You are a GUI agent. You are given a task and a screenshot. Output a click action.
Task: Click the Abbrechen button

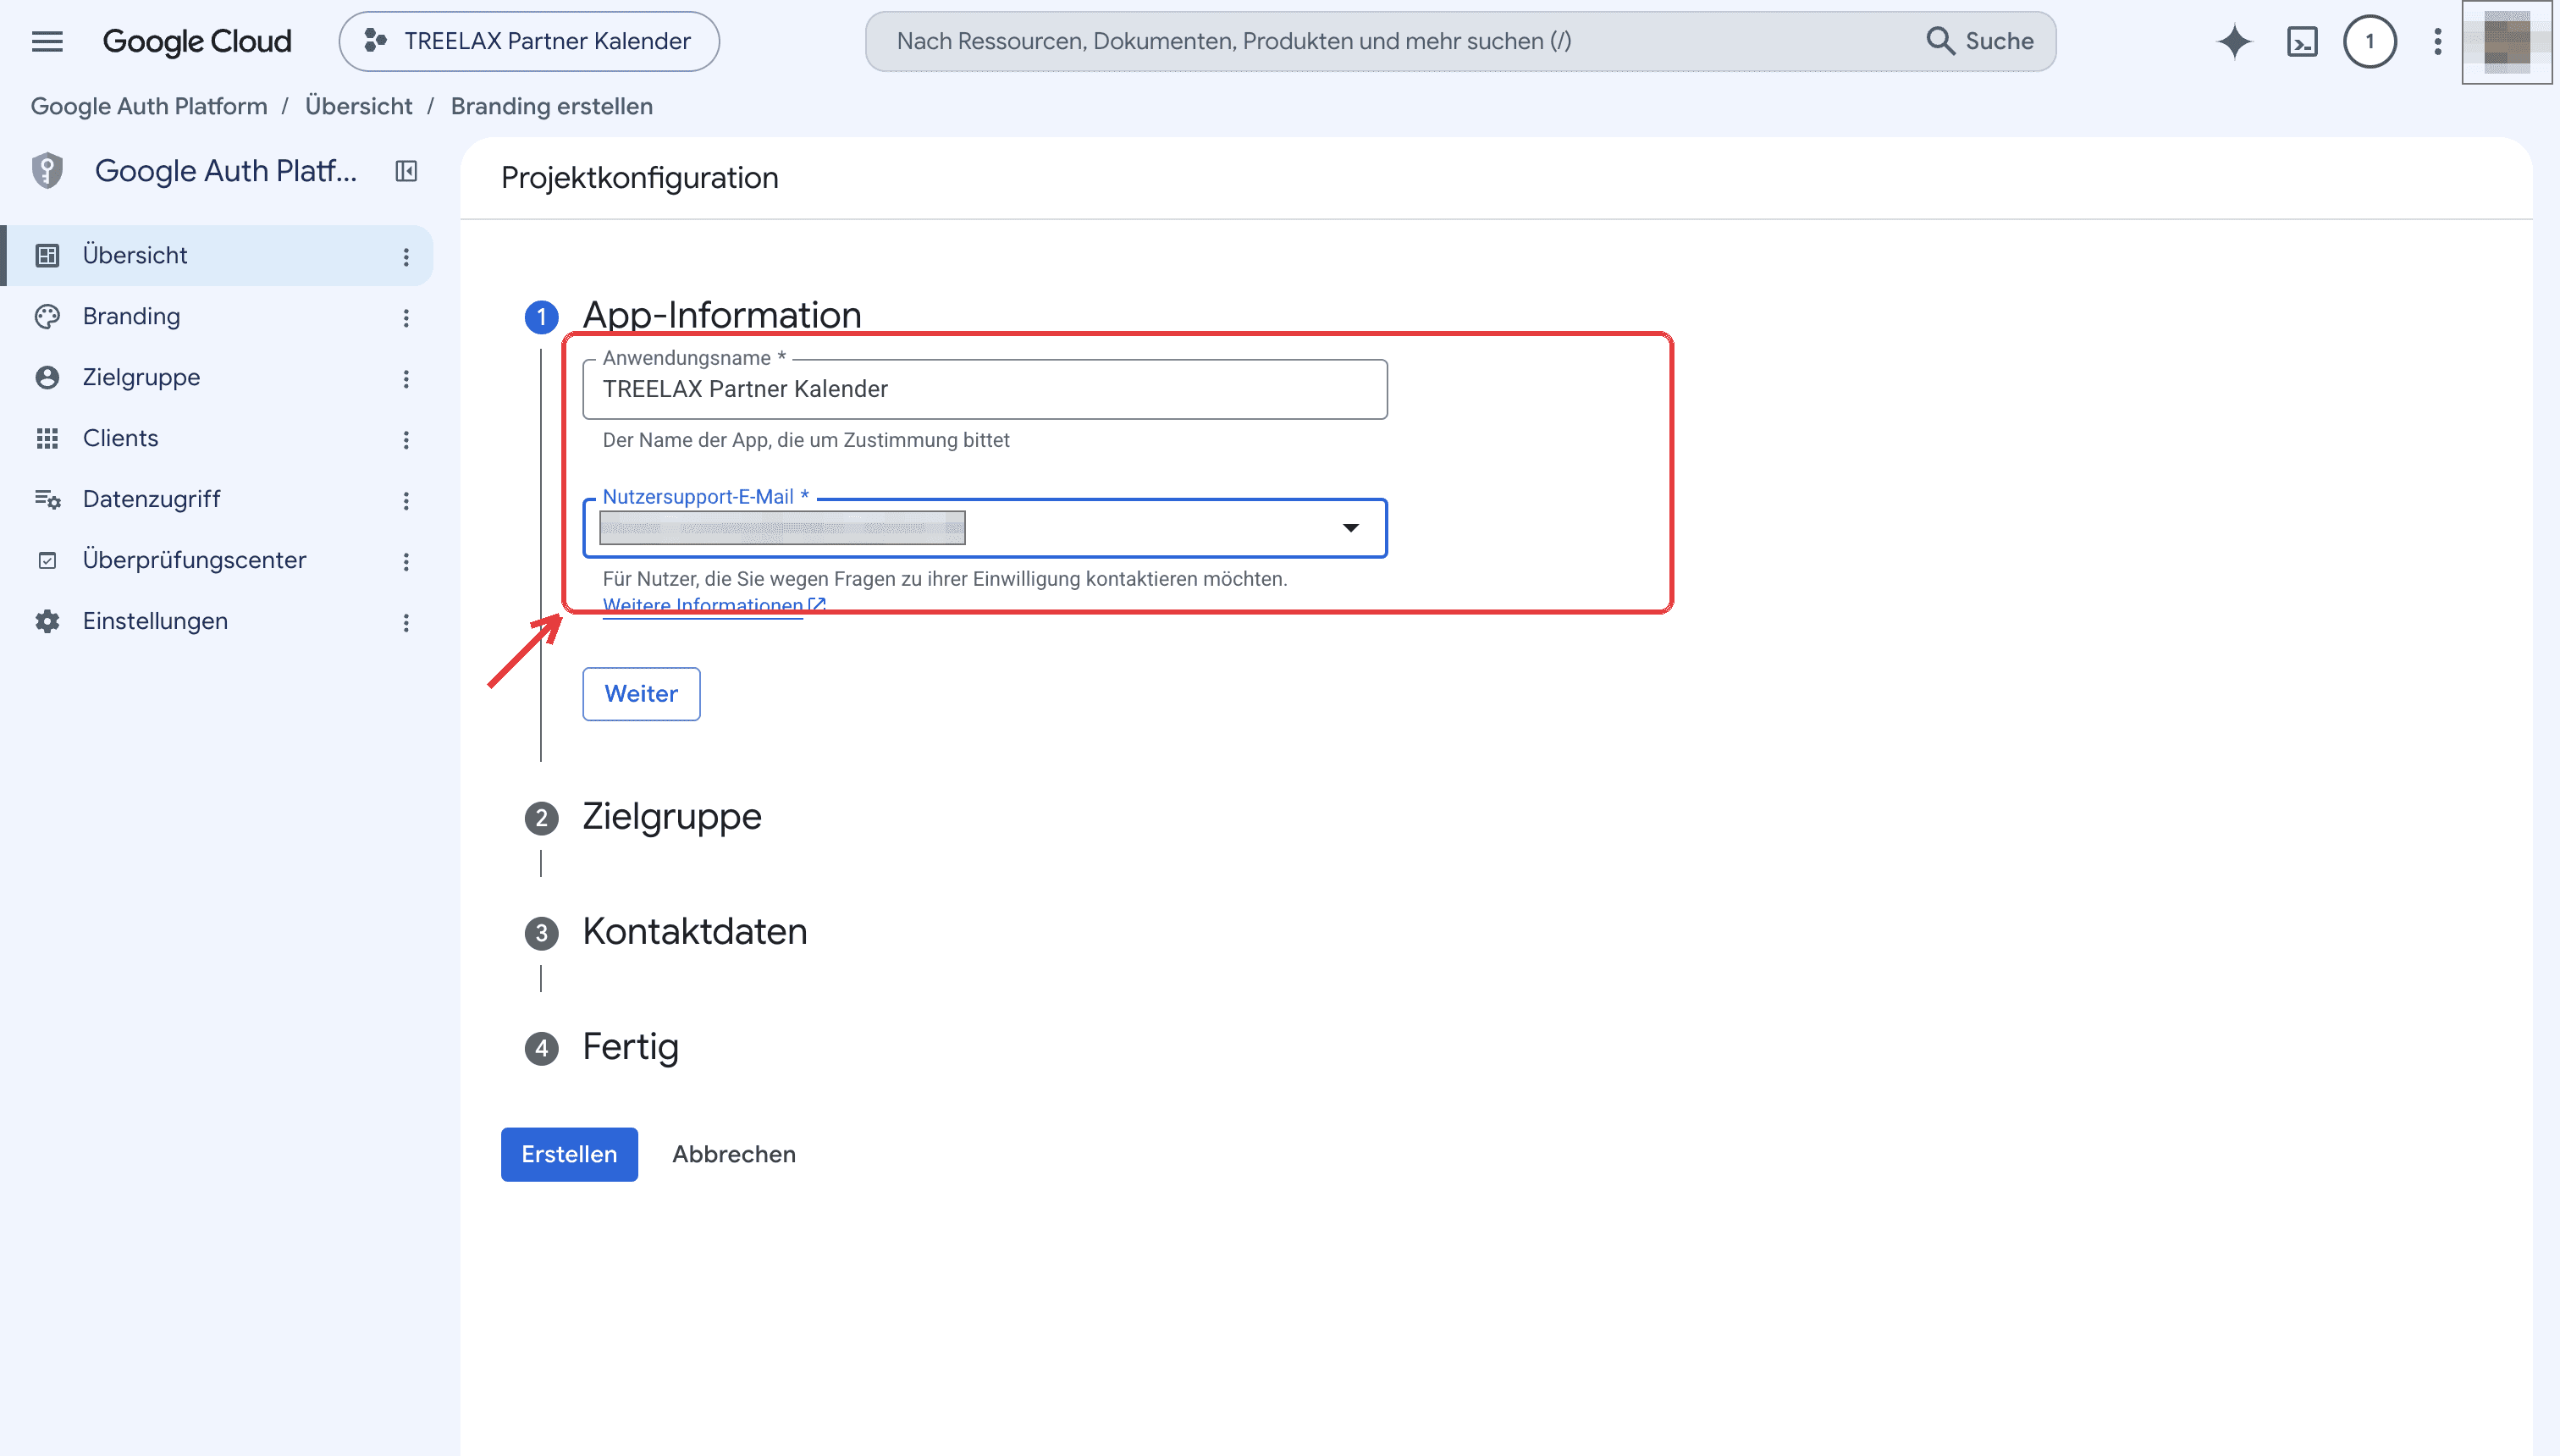[x=734, y=1155]
